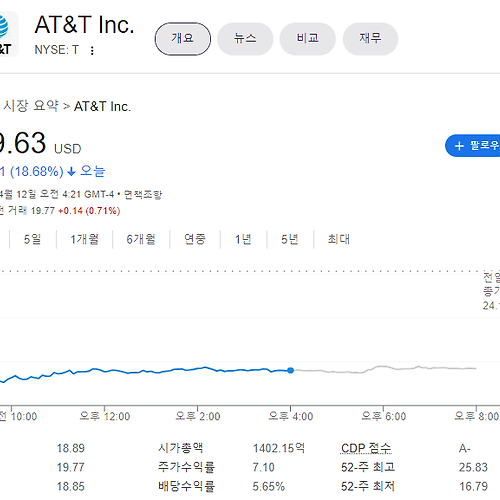Switch chart to 6개월 range

(141, 239)
